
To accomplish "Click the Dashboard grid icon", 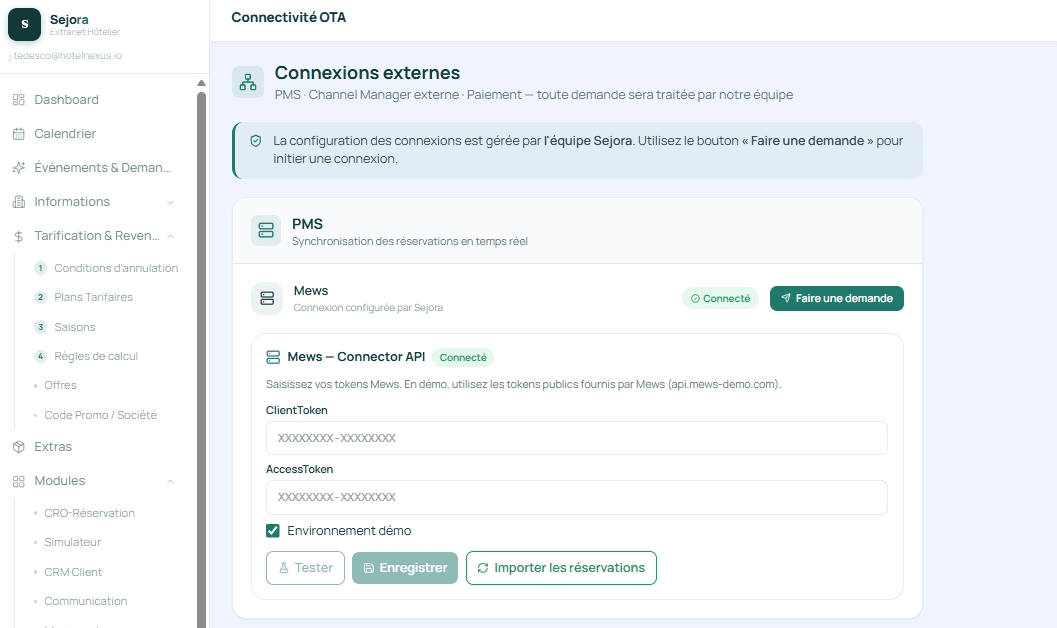I will (19, 100).
